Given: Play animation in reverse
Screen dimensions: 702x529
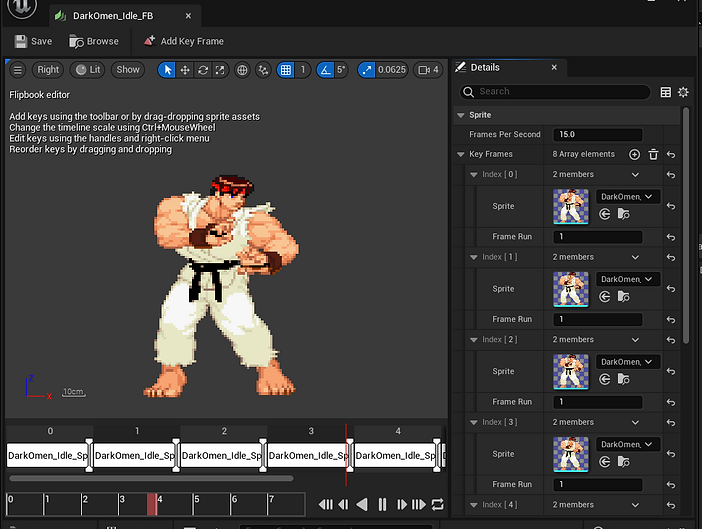Looking at the screenshot, I should (x=362, y=505).
